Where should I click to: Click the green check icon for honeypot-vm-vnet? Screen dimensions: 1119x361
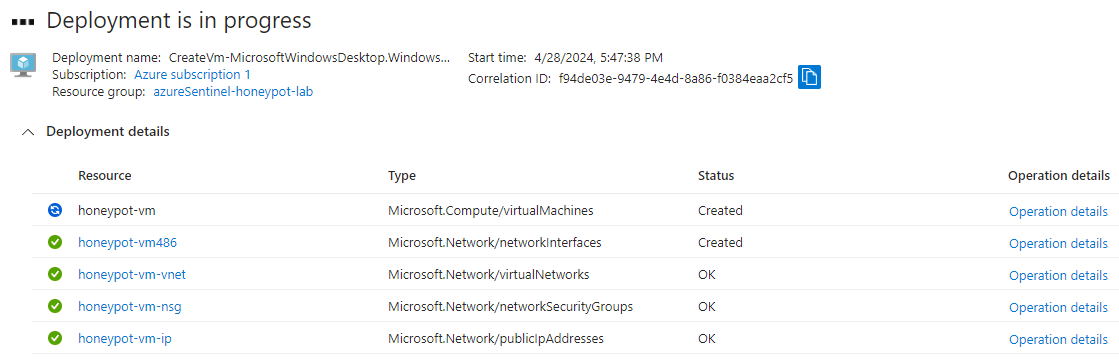click(x=55, y=275)
